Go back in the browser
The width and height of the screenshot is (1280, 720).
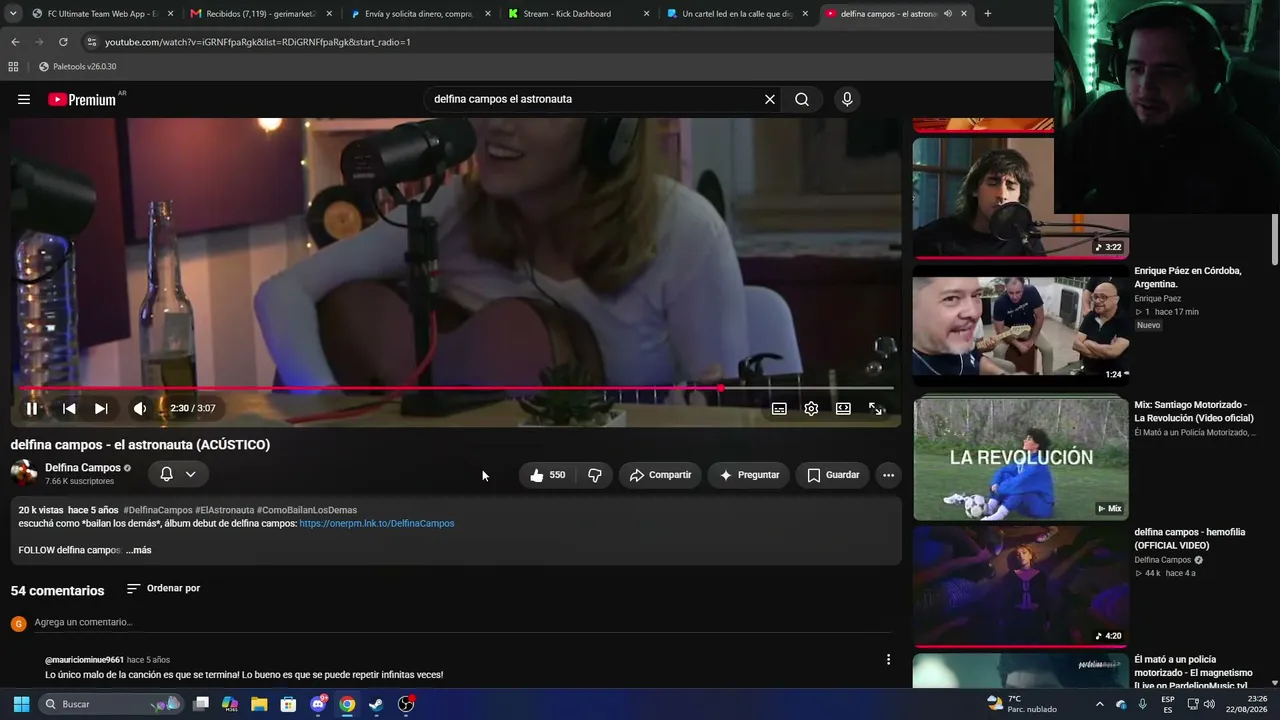[x=15, y=42]
